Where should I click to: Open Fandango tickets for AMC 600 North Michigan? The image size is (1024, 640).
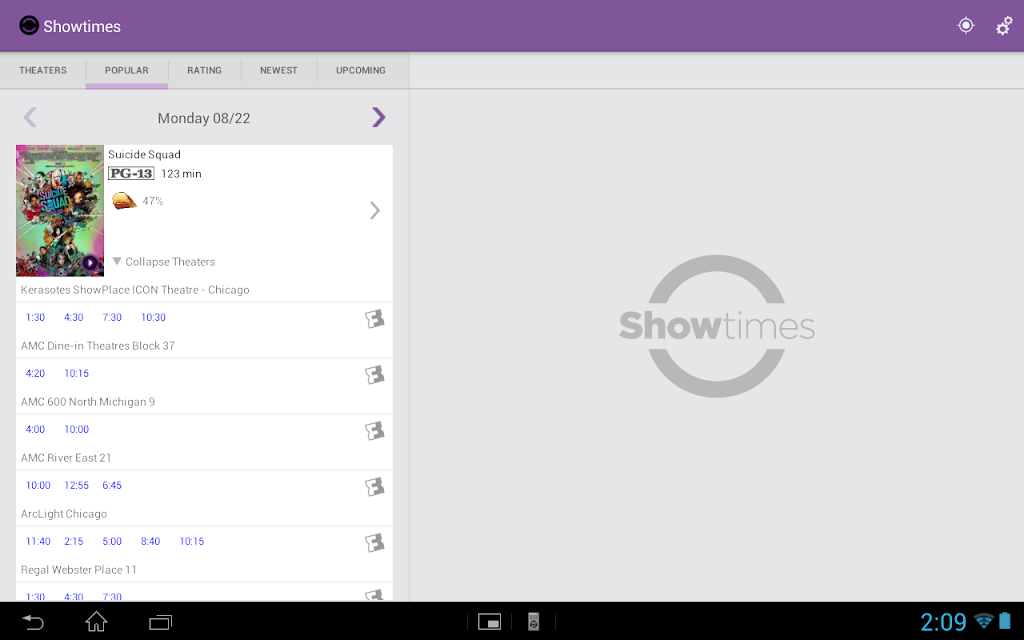point(374,431)
